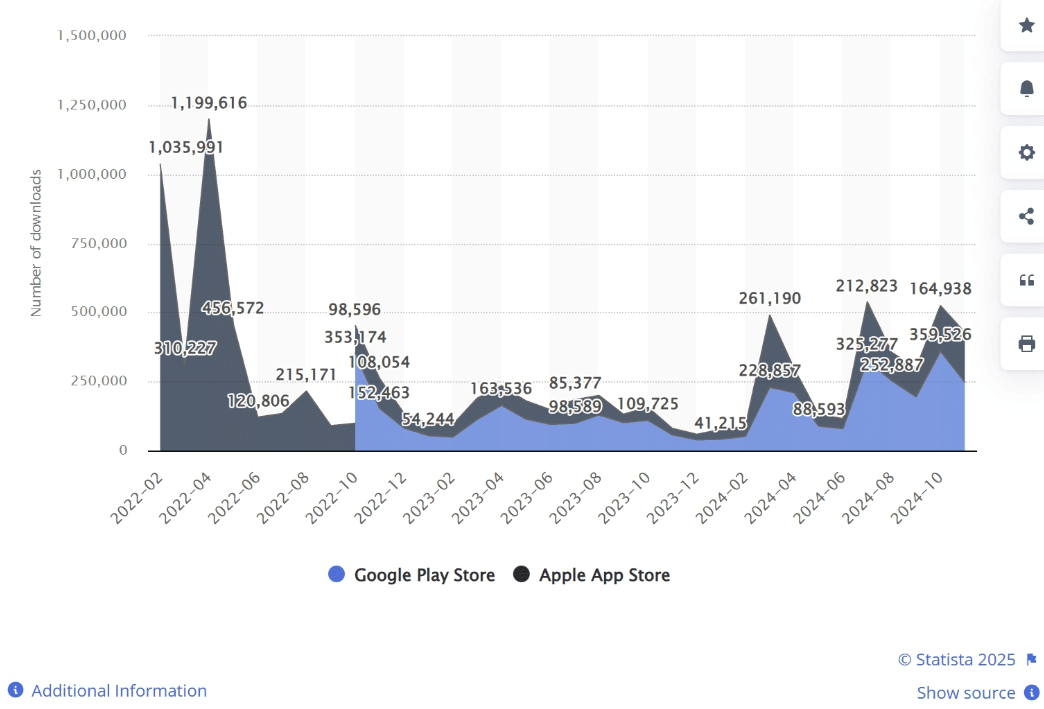Click the blue Google Play Store legend dot

pyautogui.click(x=337, y=575)
